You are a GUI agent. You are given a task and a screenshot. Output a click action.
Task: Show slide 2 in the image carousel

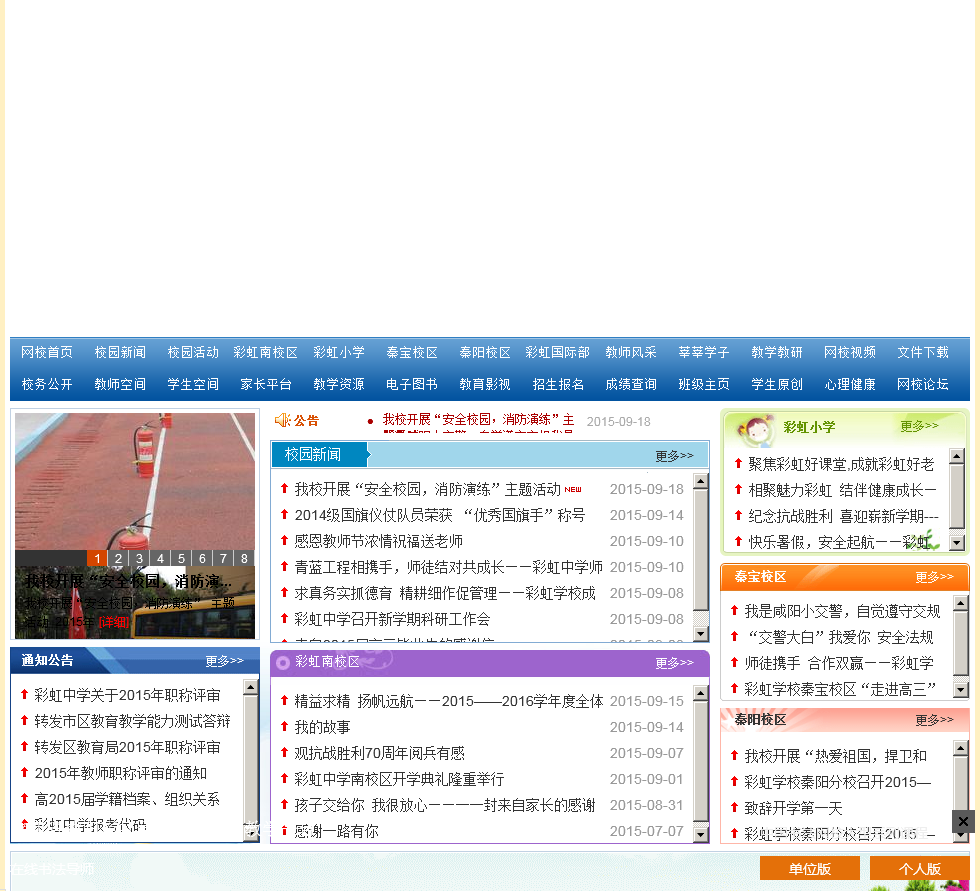click(118, 558)
